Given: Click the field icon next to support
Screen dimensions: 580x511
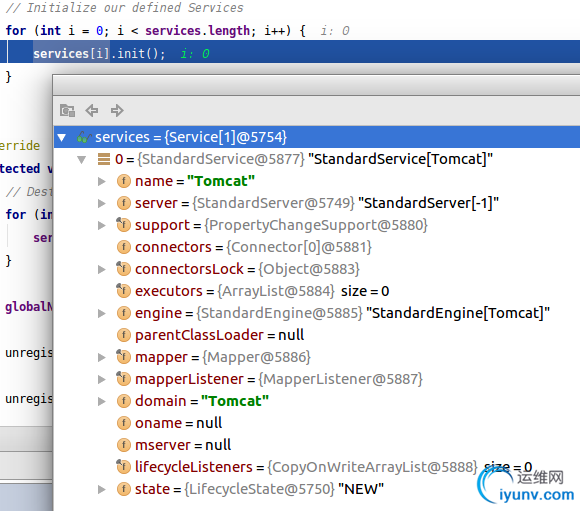Looking at the screenshot, I should [x=124, y=225].
